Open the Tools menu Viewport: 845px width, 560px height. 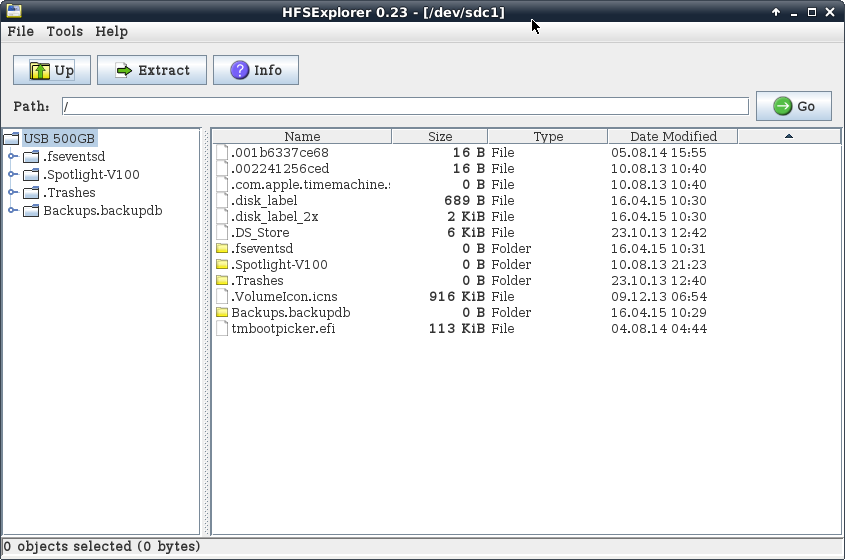[65, 31]
